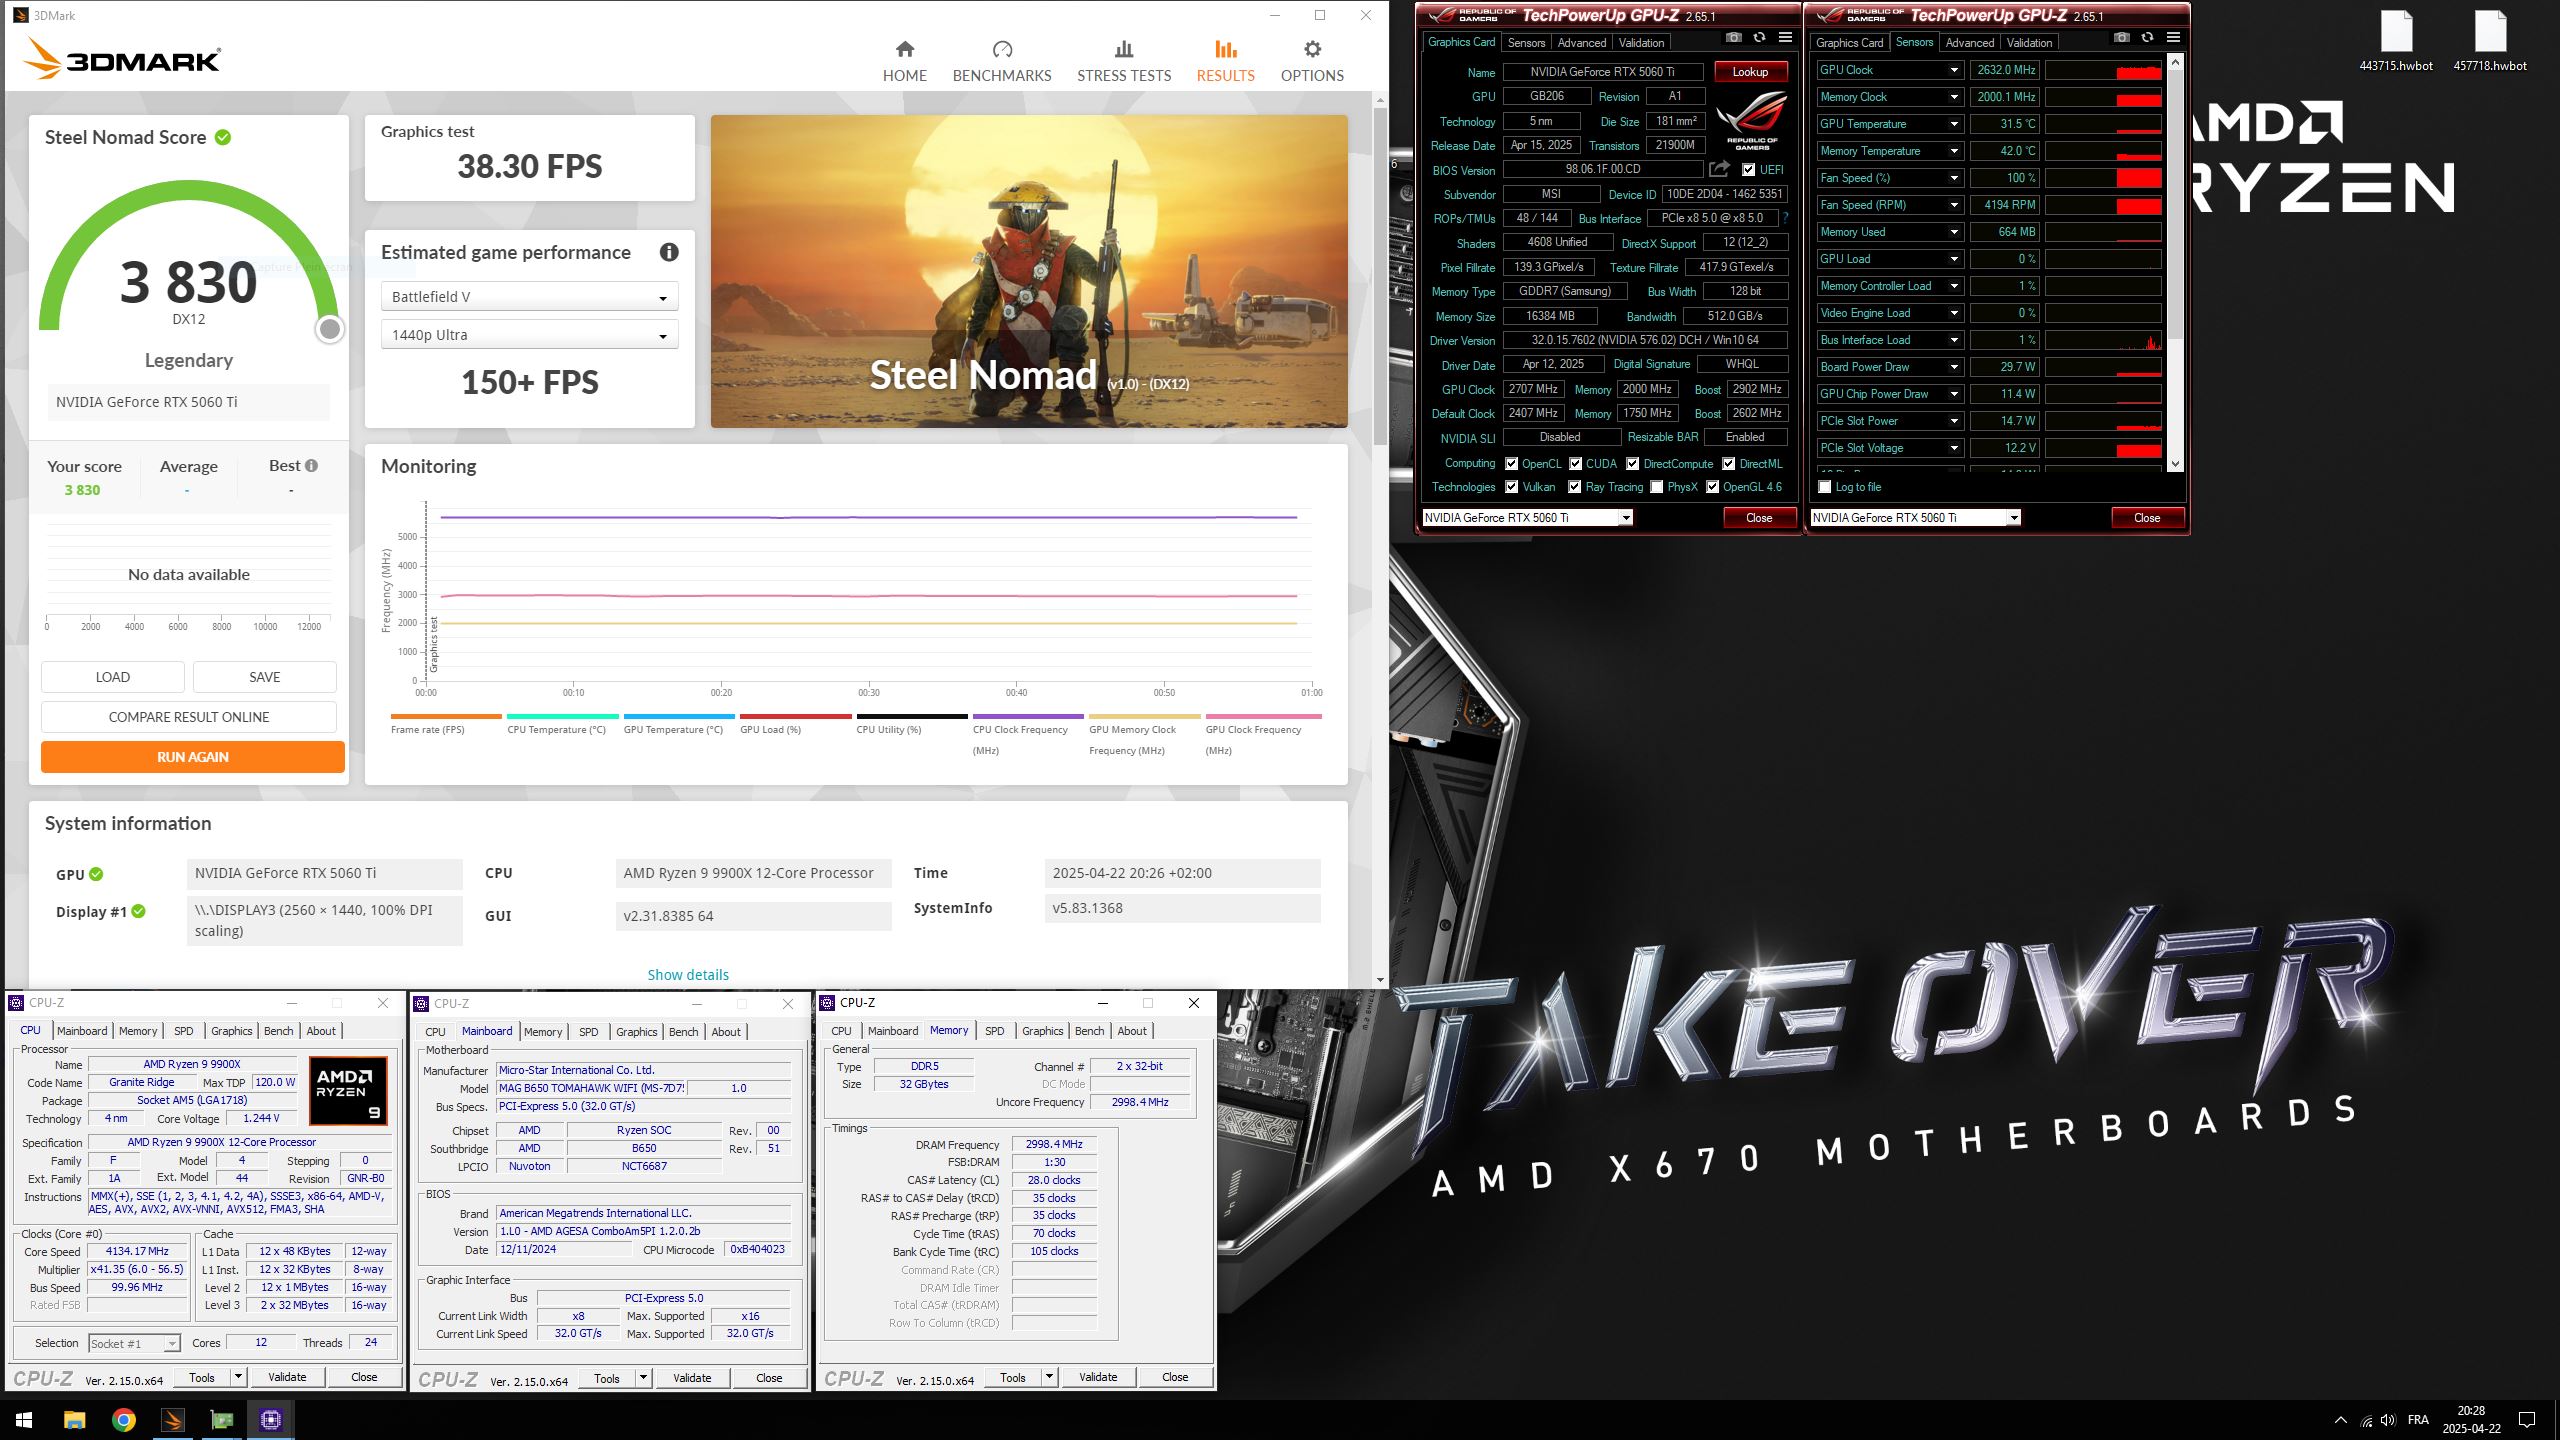
Task: Open the 457718.hwbot desktop file
Action: coord(2490,42)
